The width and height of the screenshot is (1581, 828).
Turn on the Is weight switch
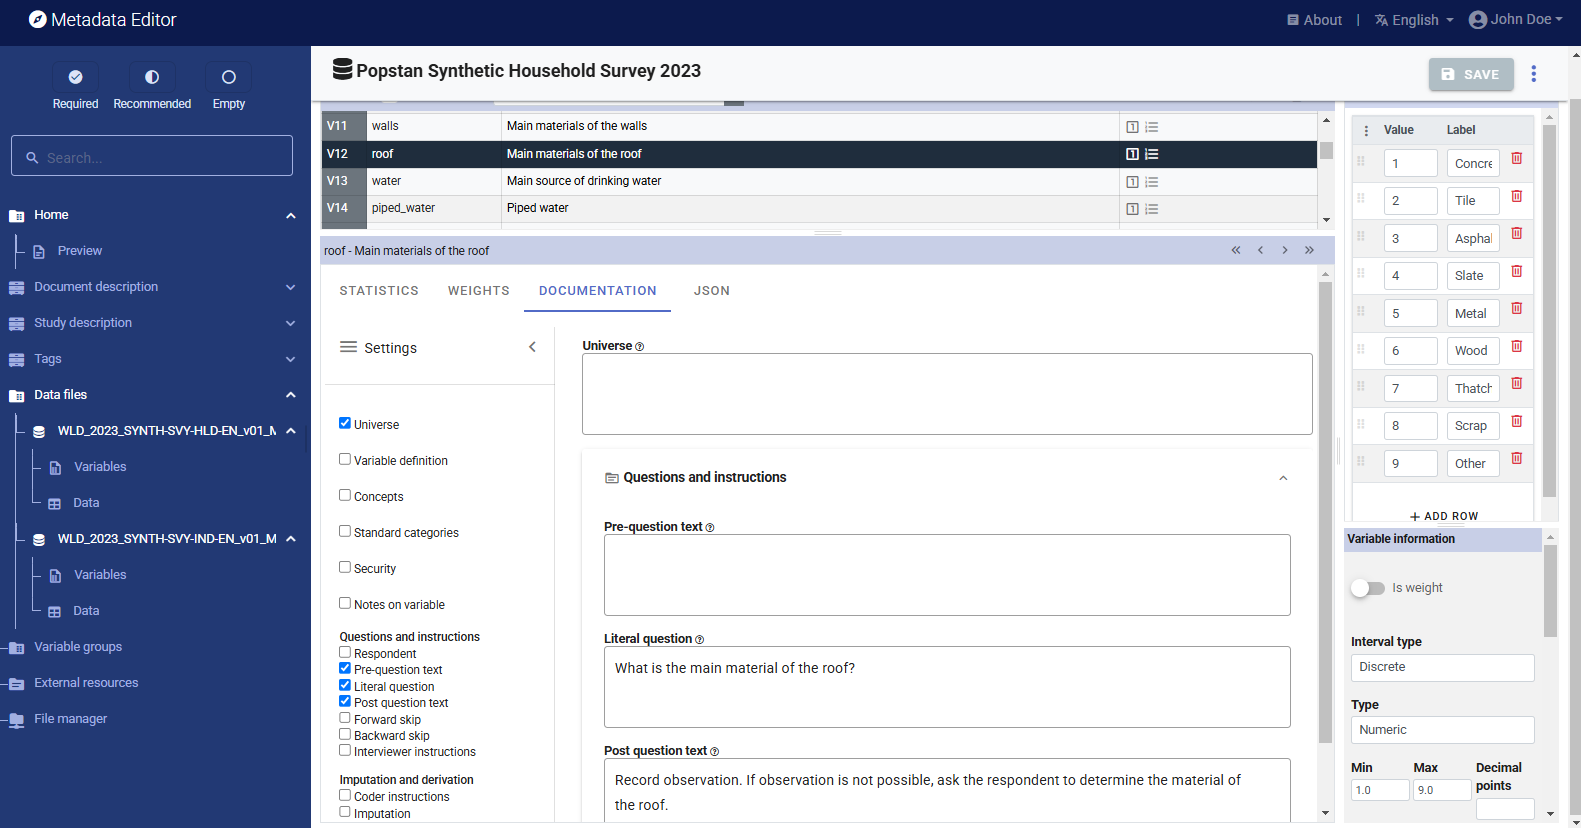click(x=1367, y=588)
